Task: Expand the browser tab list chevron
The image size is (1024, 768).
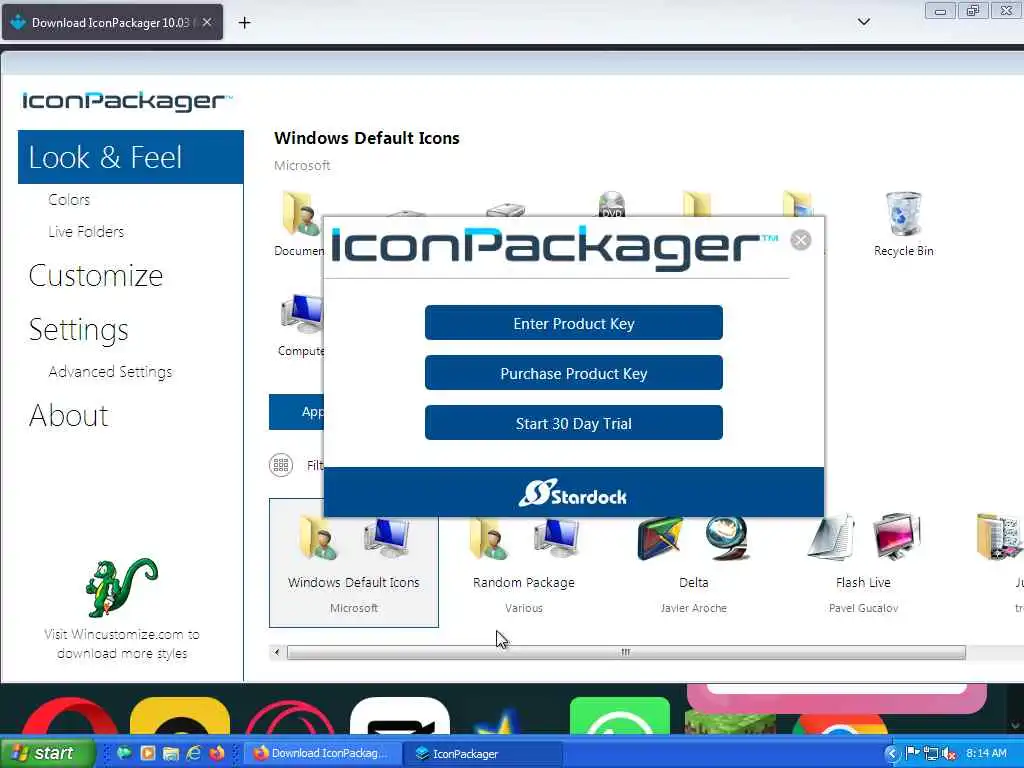Action: pos(863,22)
